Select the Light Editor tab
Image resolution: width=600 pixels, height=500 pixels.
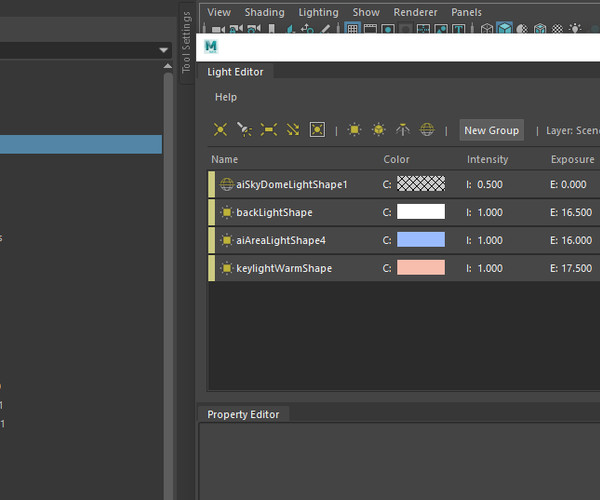pos(235,72)
